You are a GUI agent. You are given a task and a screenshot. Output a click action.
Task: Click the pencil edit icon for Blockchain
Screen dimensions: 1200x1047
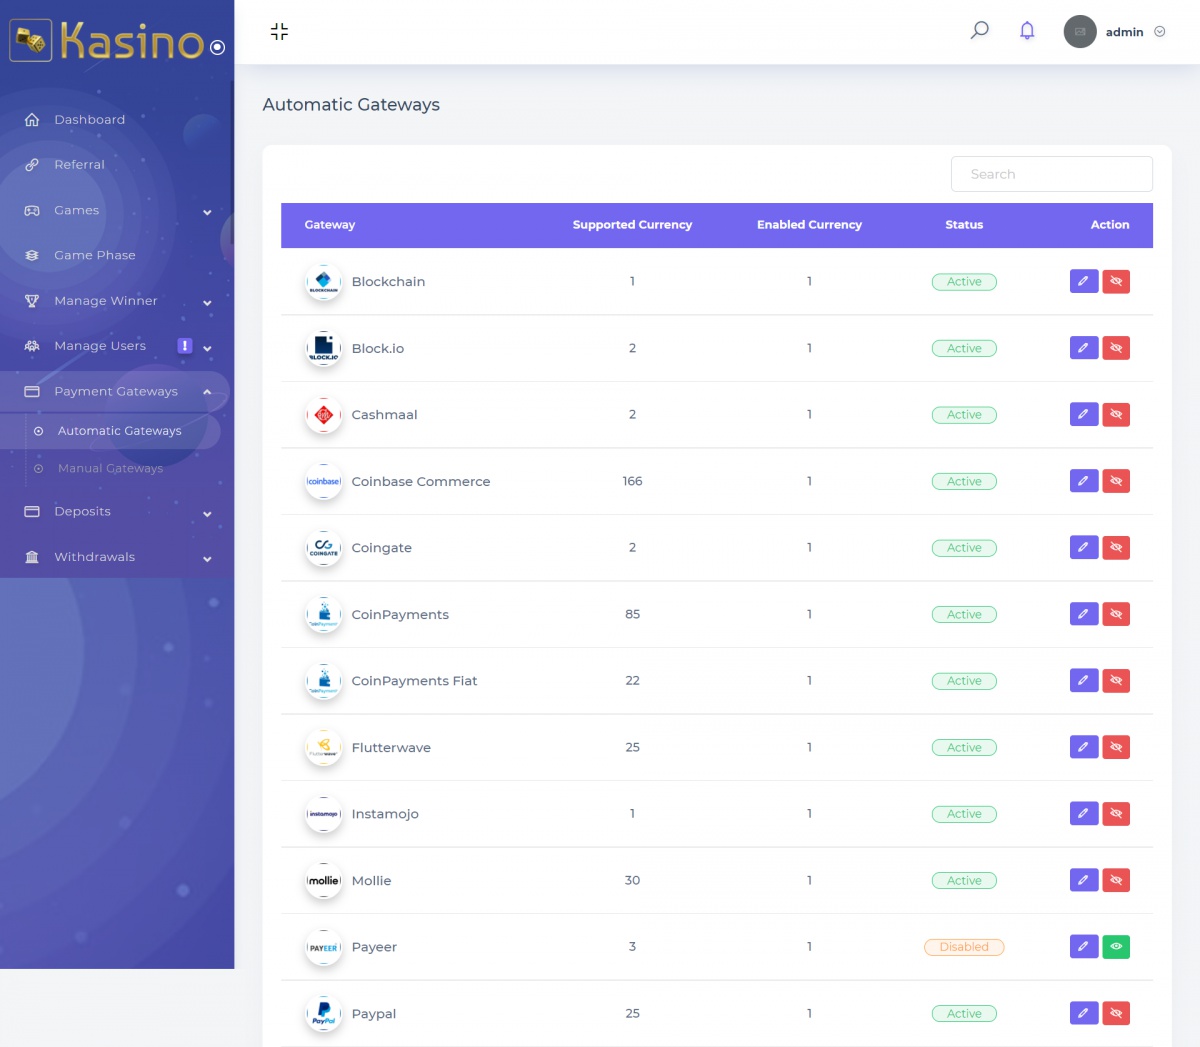(x=1084, y=282)
